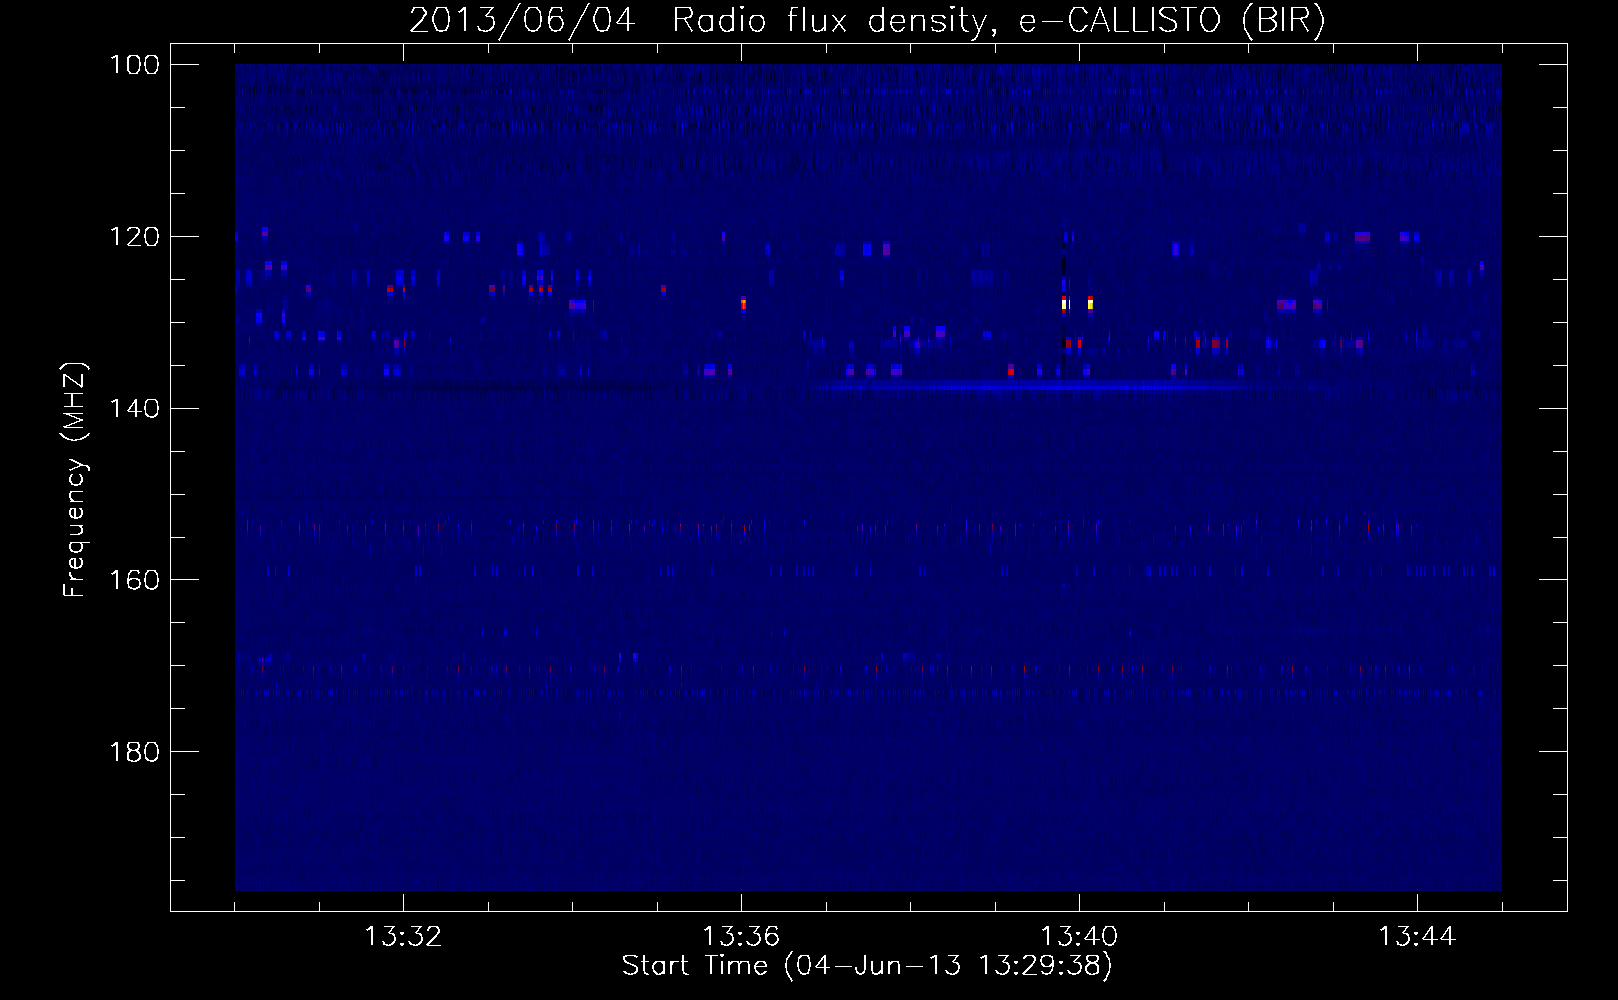Viewport: 1618px width, 1000px height.
Task: Click the 180 frequency tick label
Action: [x=135, y=752]
